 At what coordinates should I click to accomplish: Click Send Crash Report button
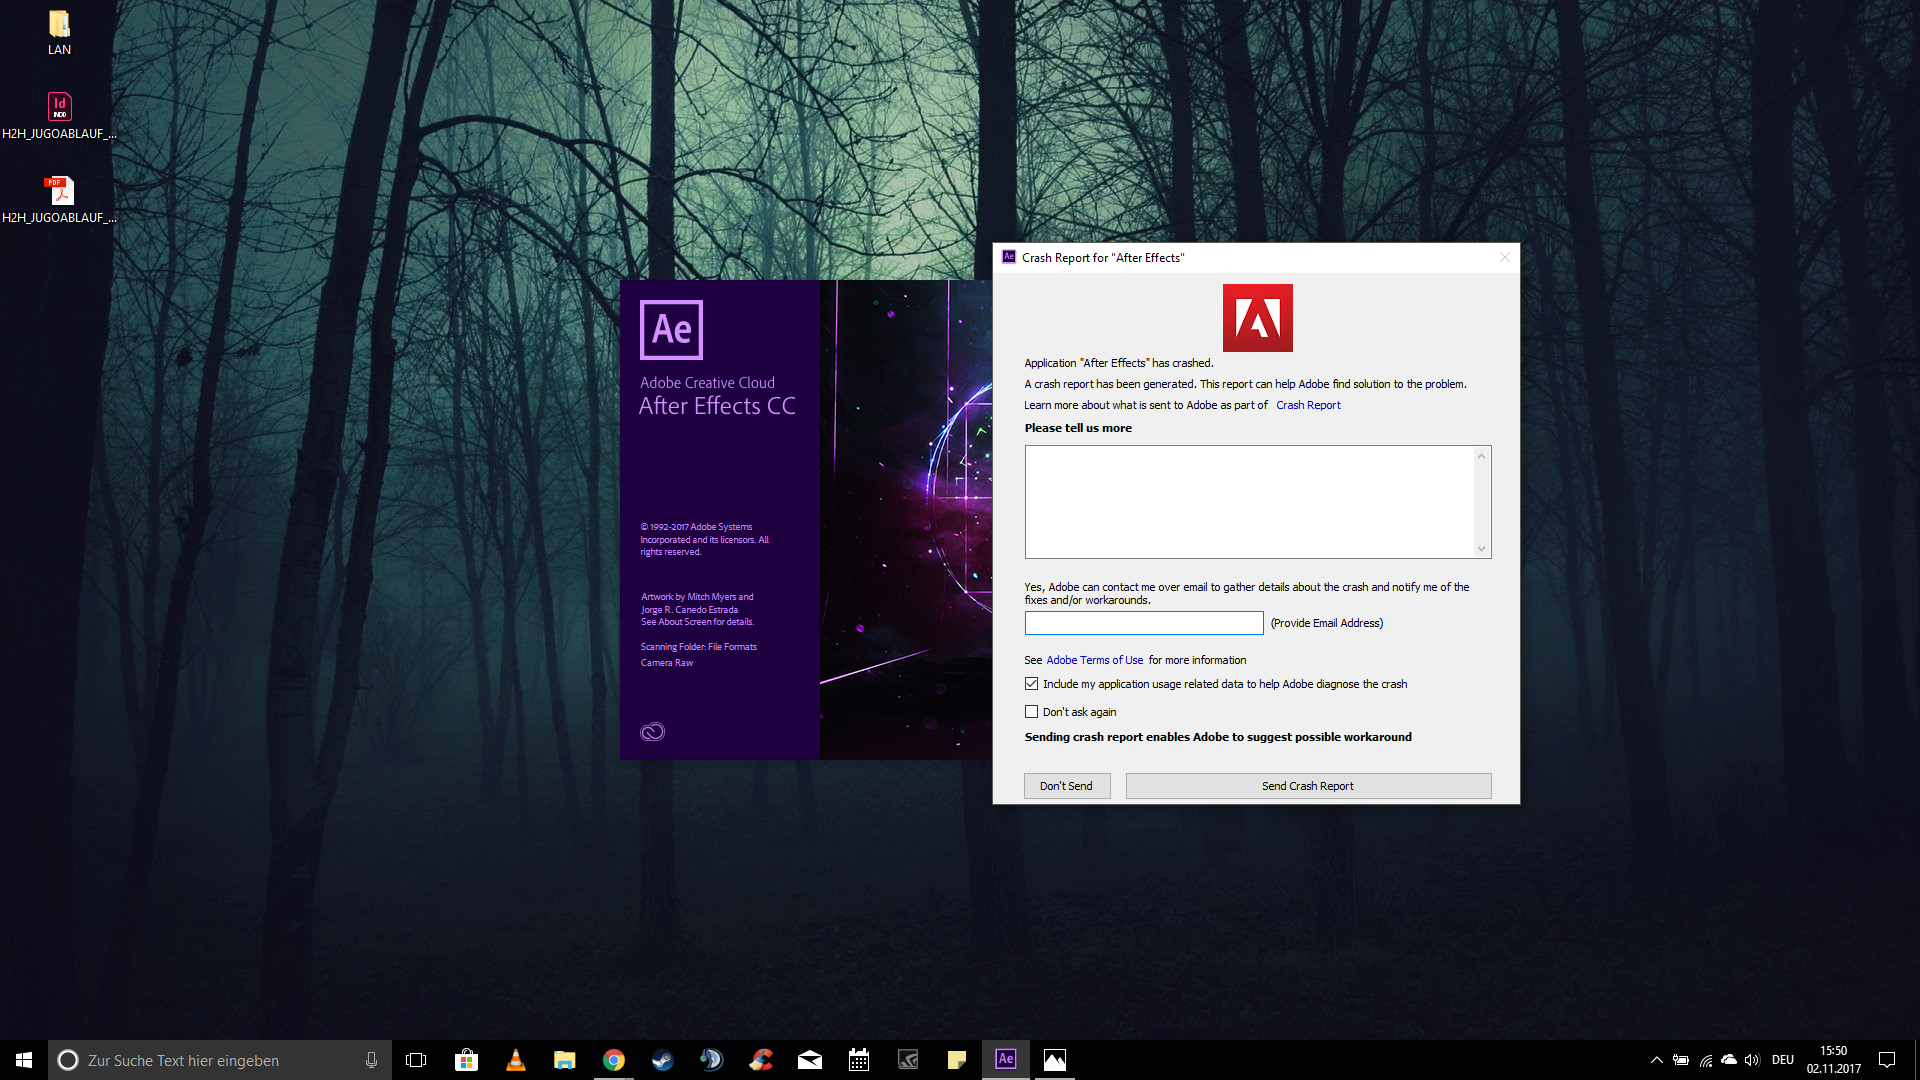tap(1307, 786)
